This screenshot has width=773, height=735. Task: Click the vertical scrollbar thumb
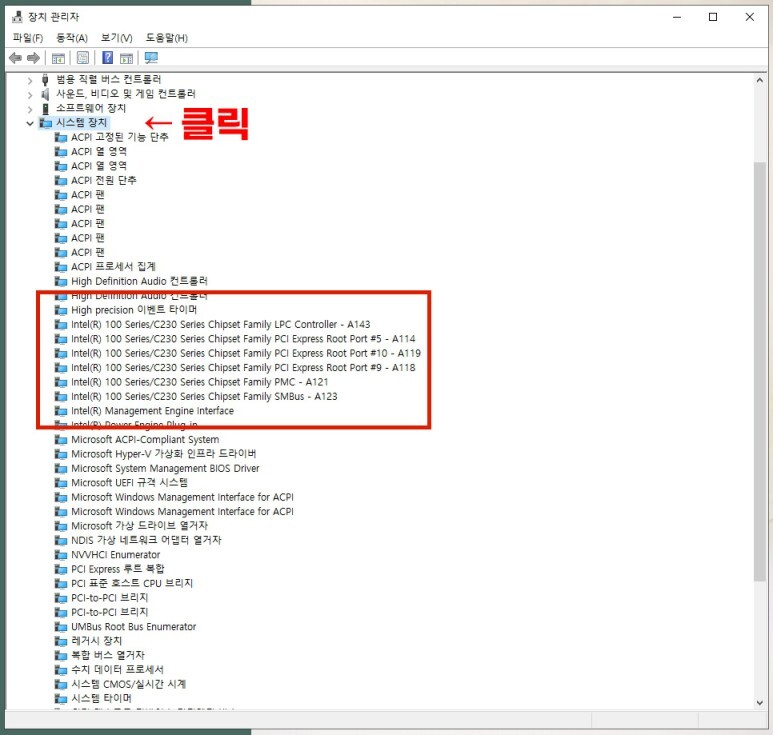tap(760, 372)
